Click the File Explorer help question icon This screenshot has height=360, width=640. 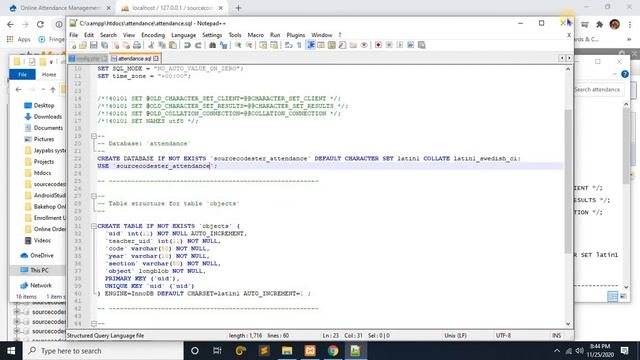coord(625,74)
